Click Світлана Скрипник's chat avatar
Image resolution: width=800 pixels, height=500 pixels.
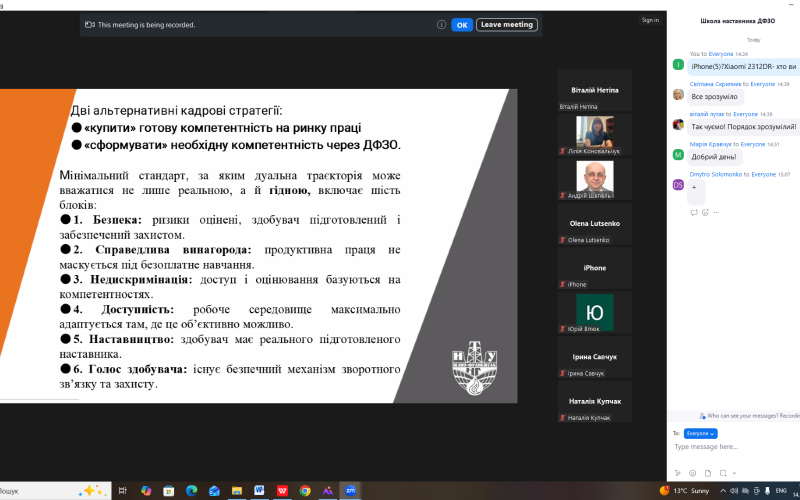coord(678,94)
